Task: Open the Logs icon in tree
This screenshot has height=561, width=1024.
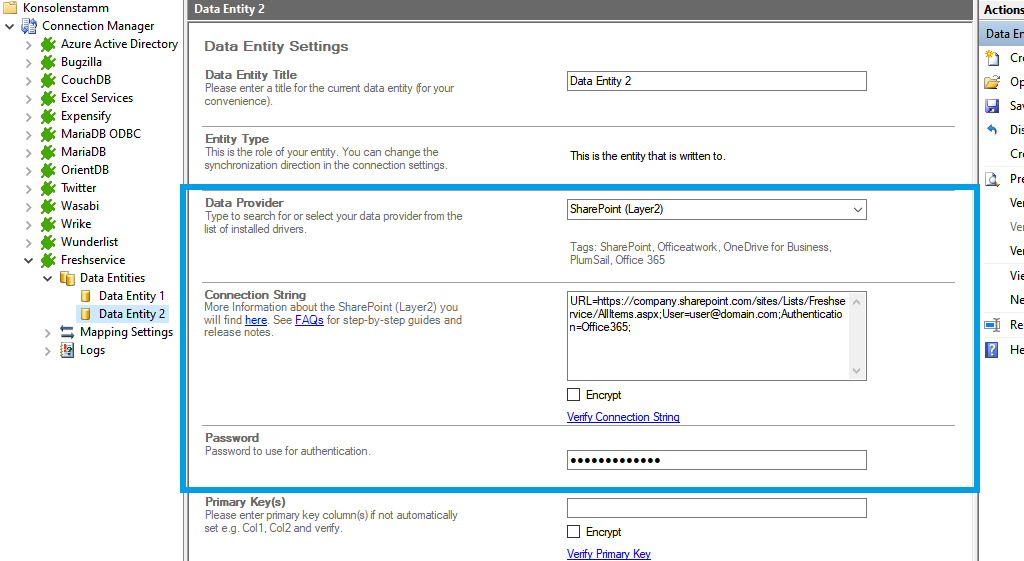Action: pos(67,350)
